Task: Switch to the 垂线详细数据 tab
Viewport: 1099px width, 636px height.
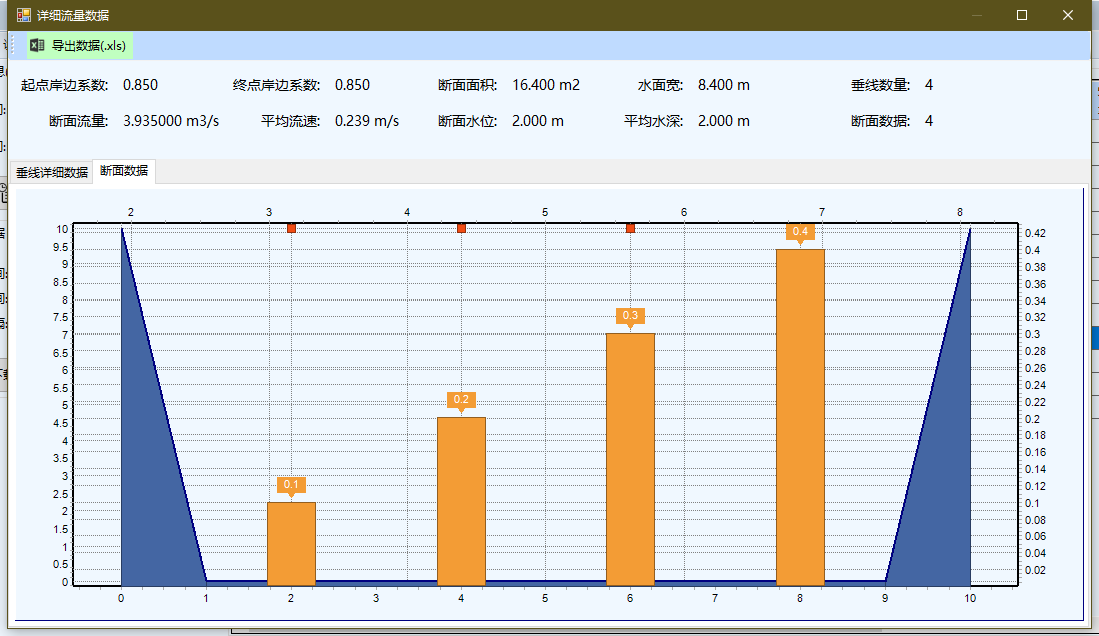Action: [52, 172]
